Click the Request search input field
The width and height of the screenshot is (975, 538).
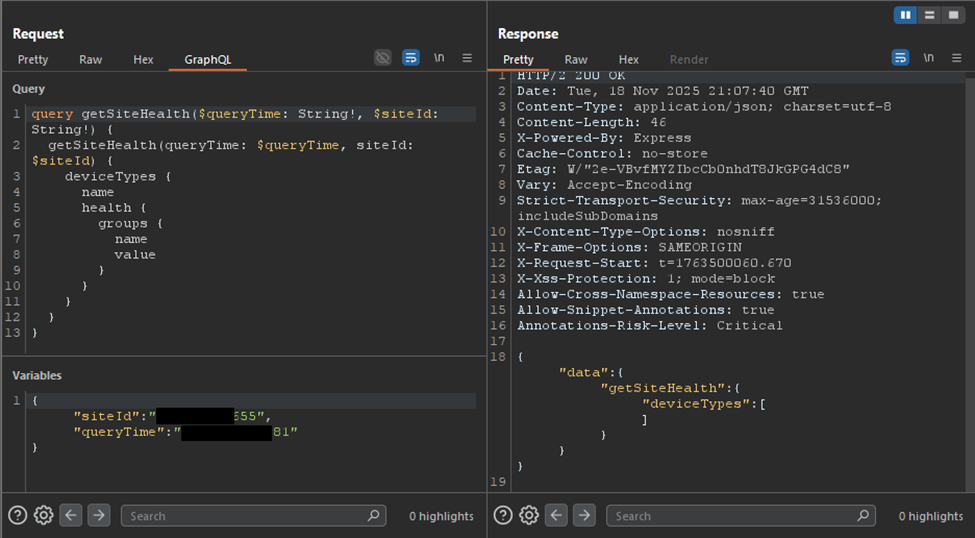(x=254, y=516)
